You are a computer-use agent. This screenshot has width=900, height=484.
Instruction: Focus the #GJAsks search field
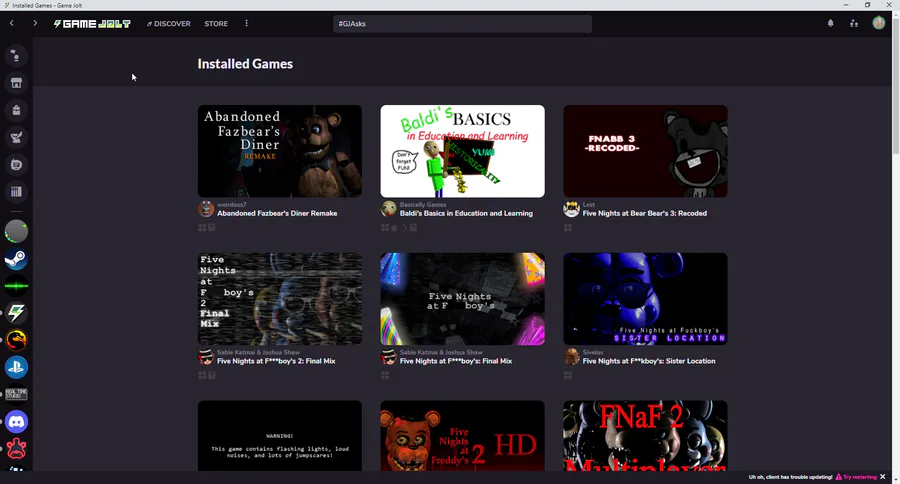462,24
